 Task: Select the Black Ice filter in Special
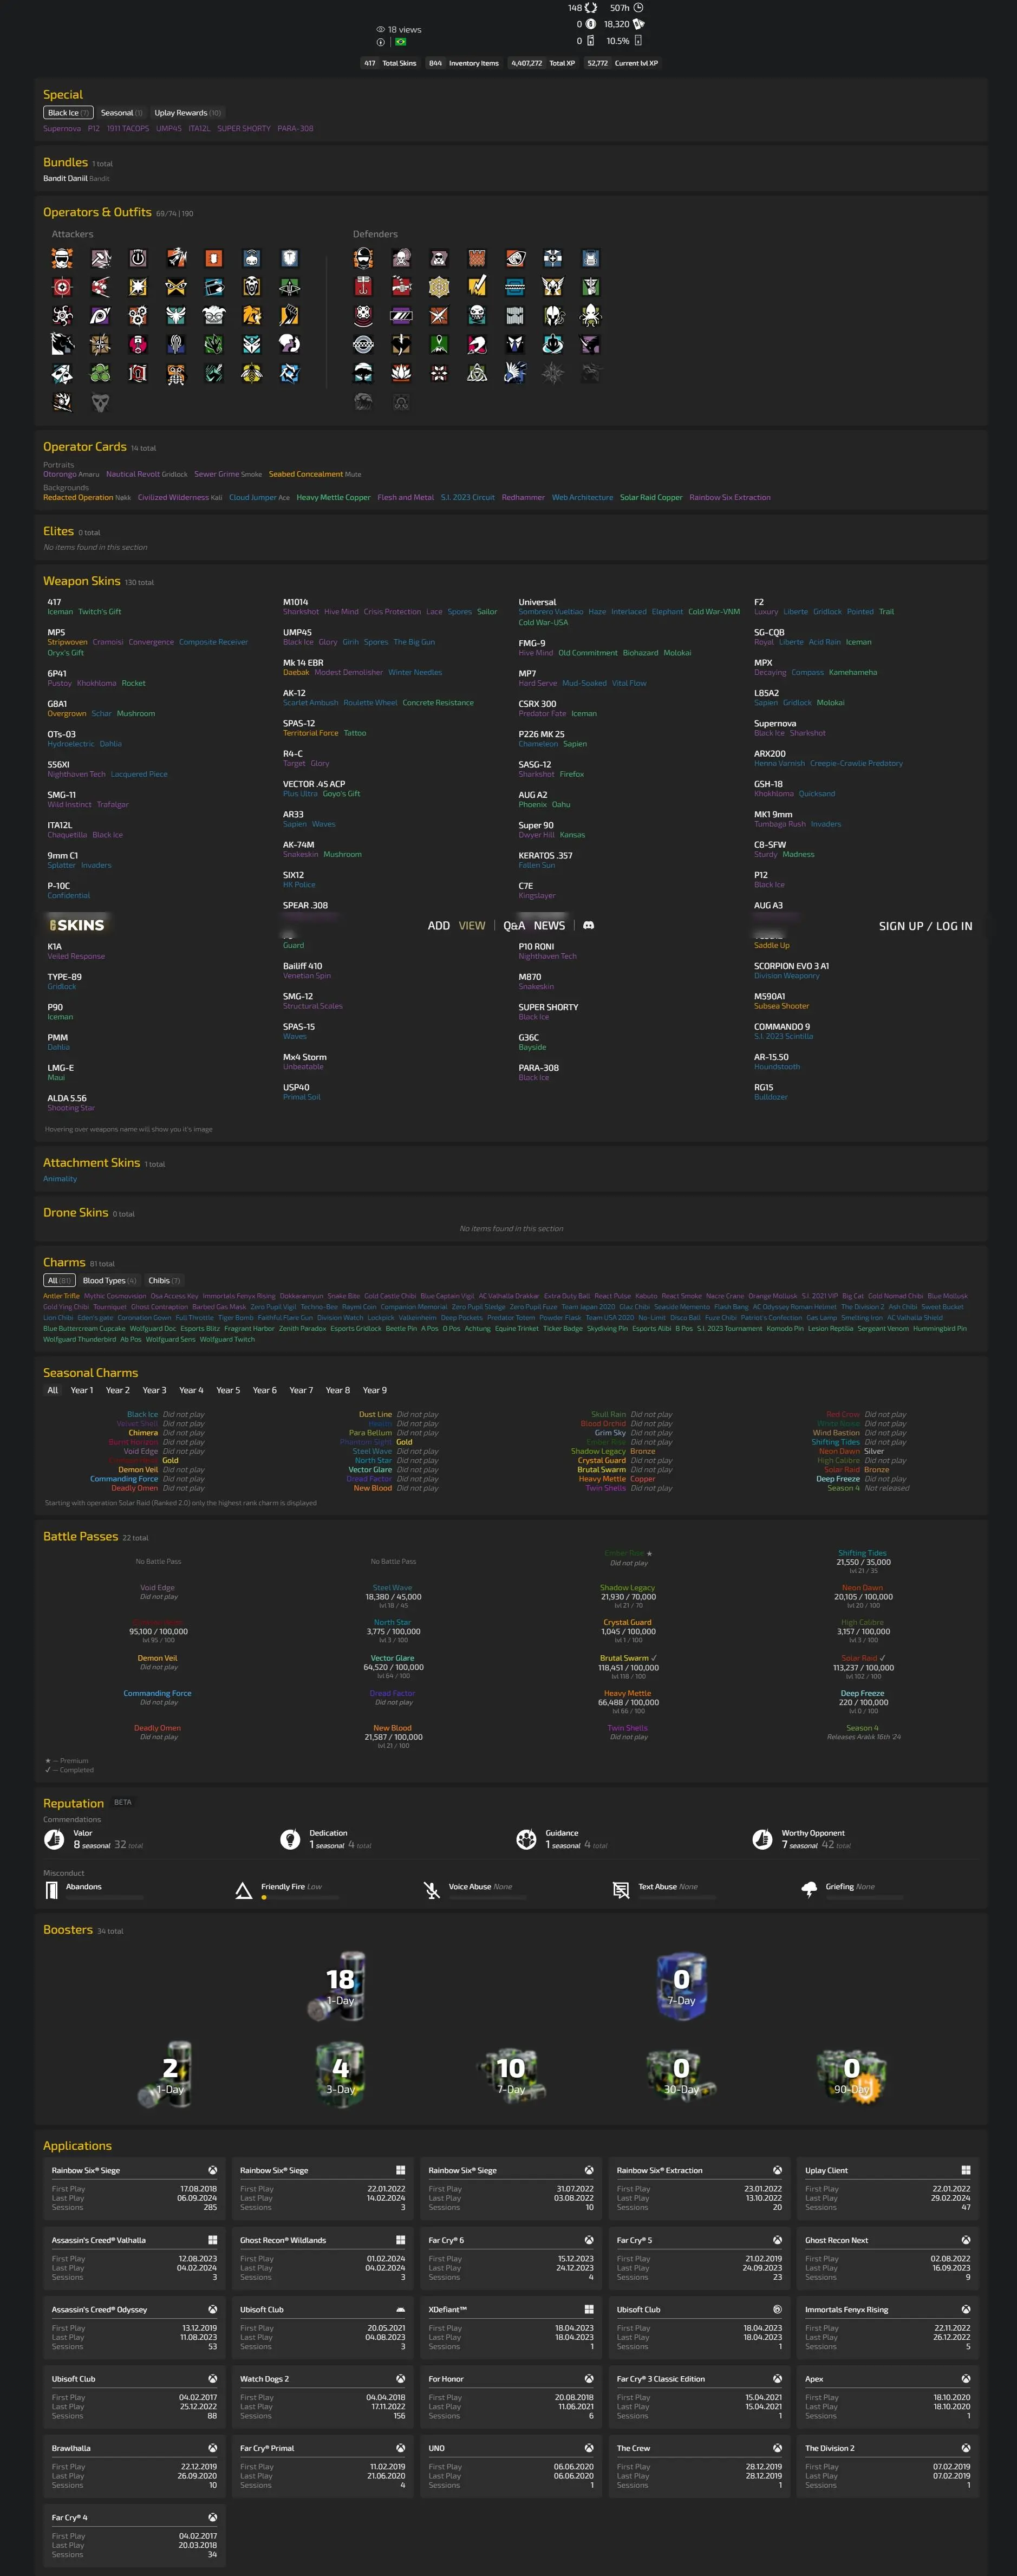(x=68, y=113)
